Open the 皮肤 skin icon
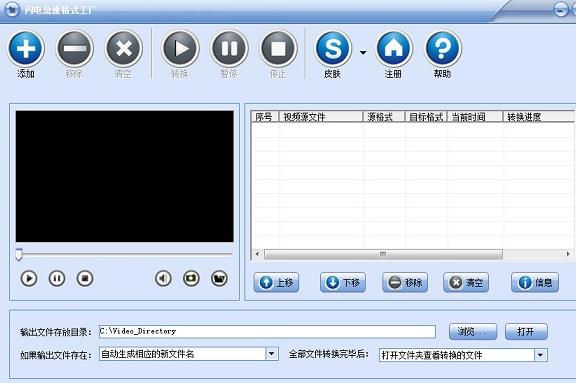 click(x=333, y=48)
